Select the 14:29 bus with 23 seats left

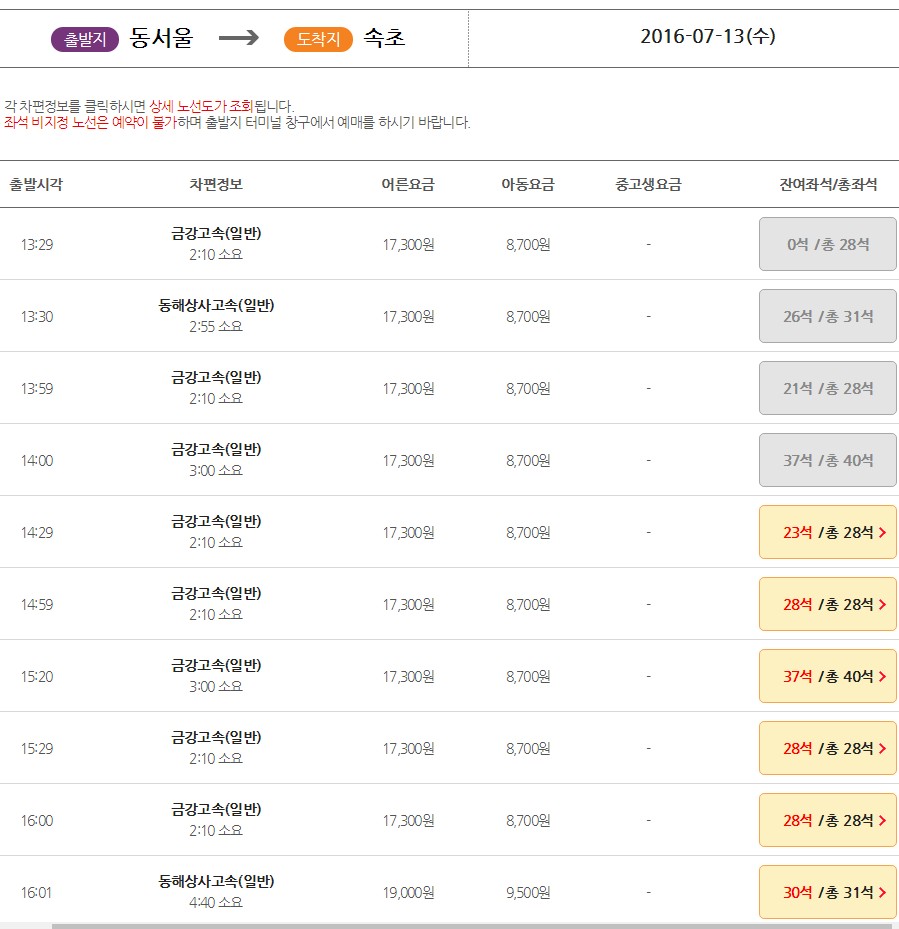(827, 532)
